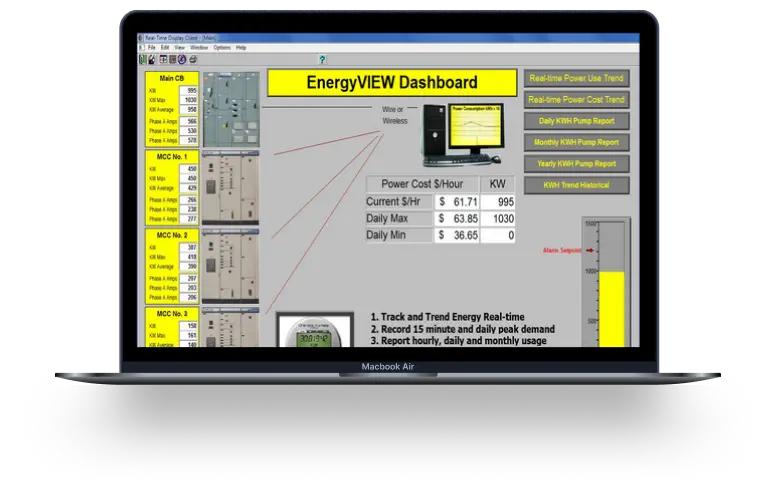Click the round blue globe toolbar icon
Image resolution: width=776 pixels, height=485 pixels.
point(182,59)
